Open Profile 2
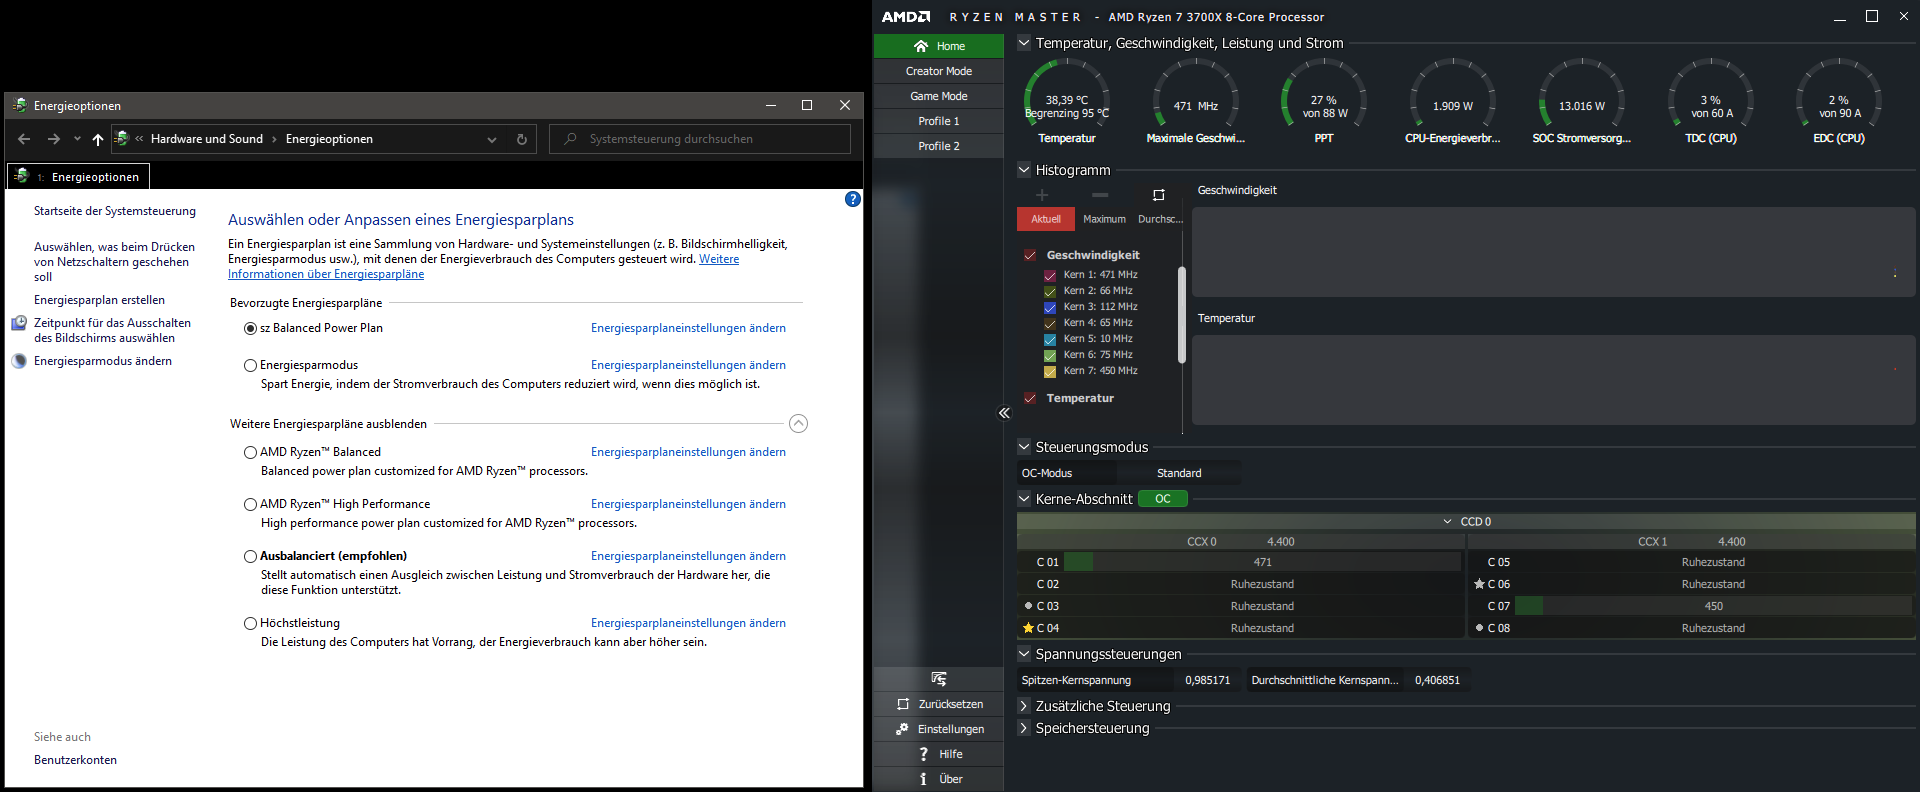Screen dimensions: 1920x792 point(938,146)
